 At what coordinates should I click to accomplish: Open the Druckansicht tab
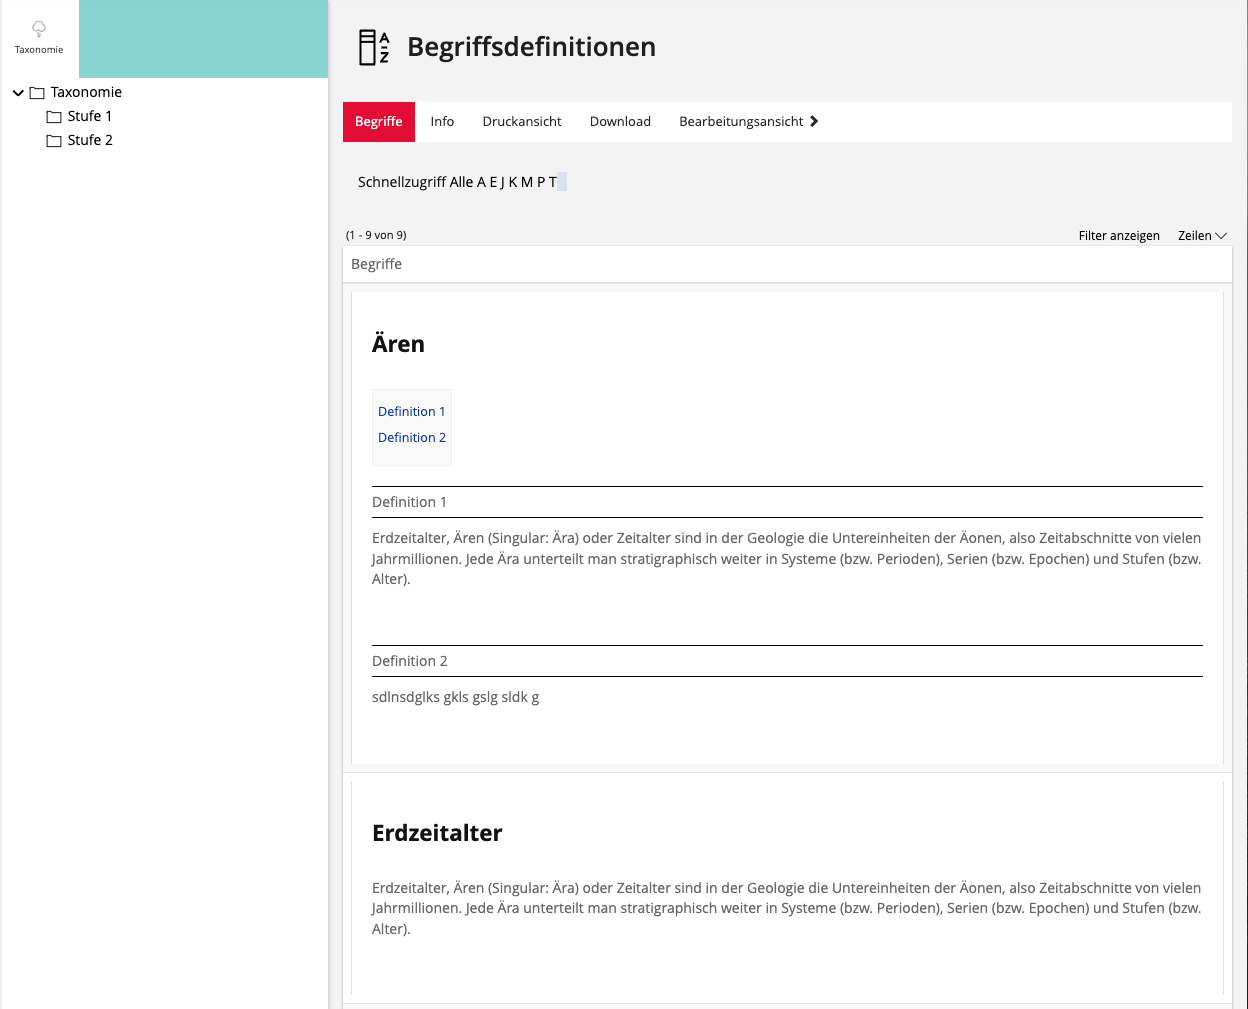pyautogui.click(x=522, y=122)
